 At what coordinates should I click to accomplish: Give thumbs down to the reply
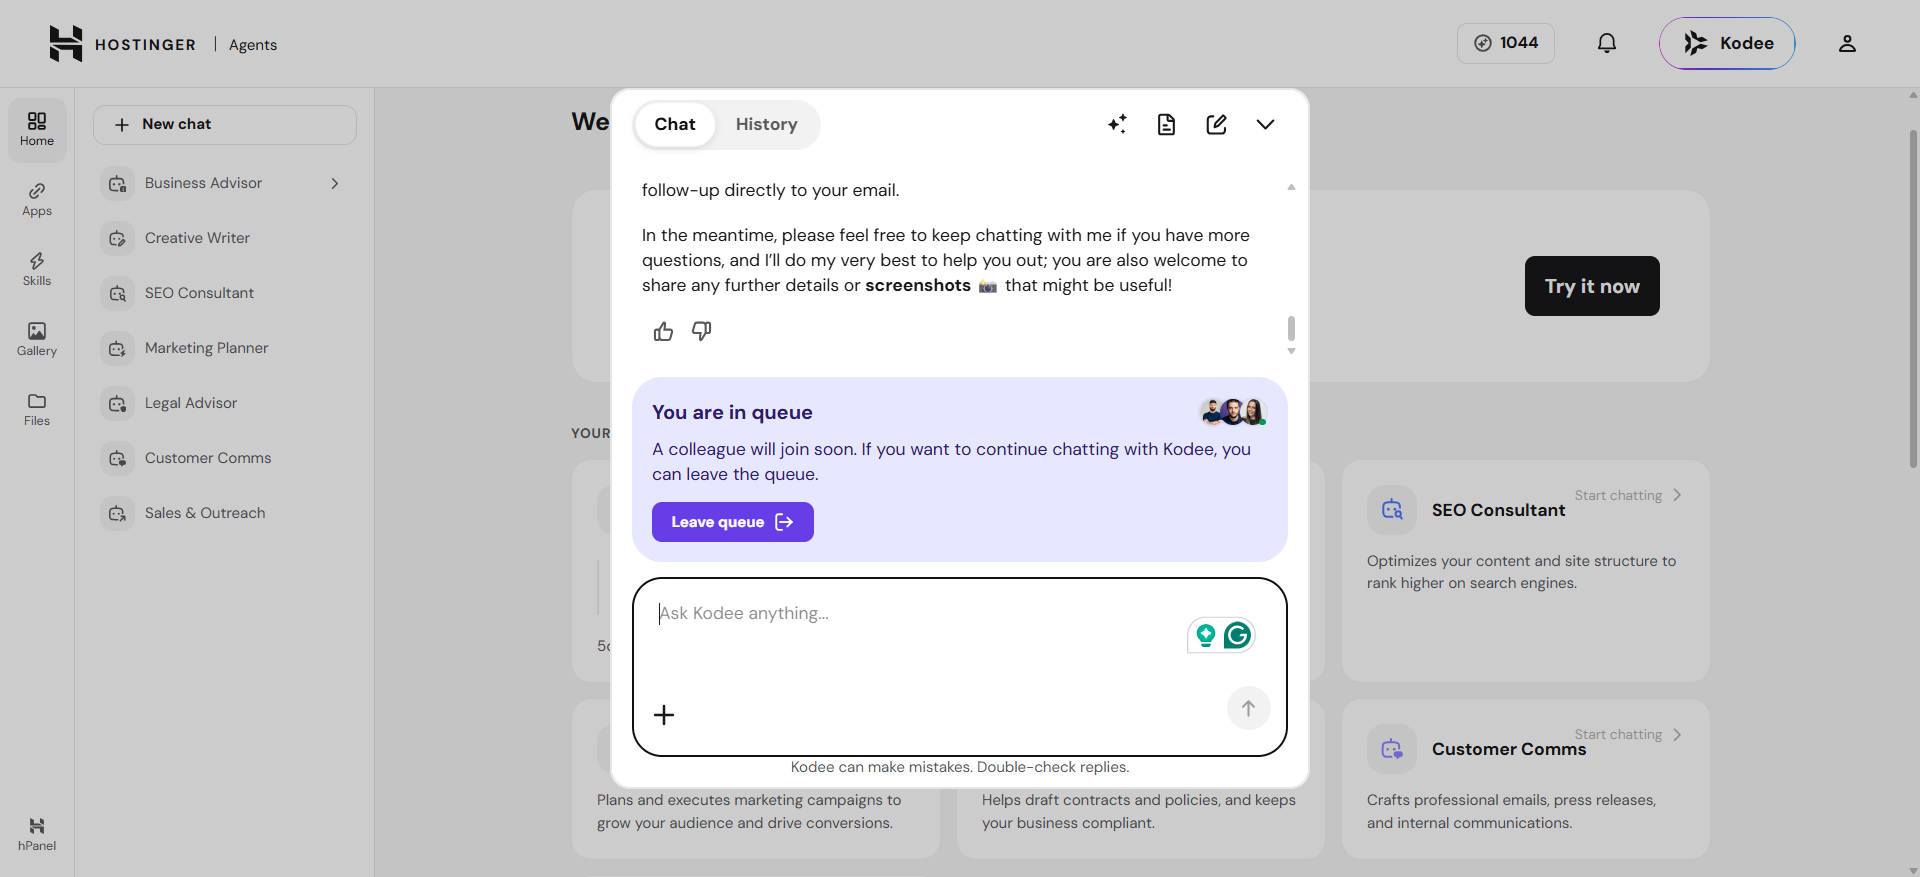[702, 331]
